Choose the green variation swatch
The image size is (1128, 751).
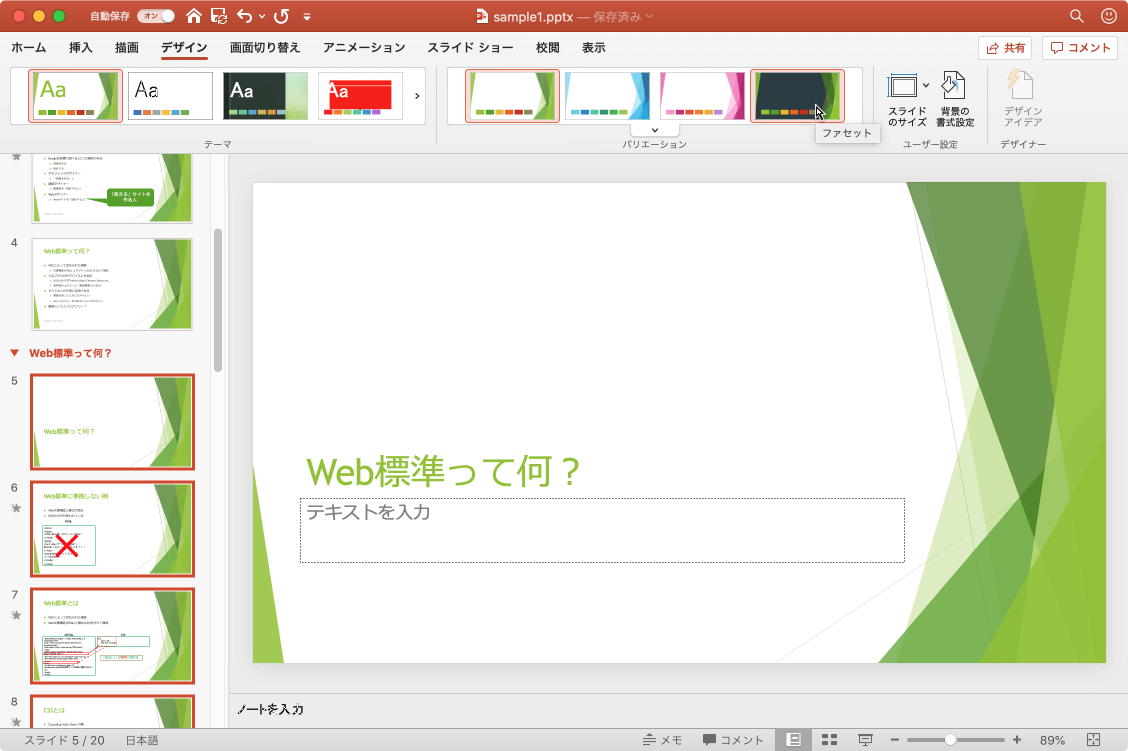coord(512,96)
